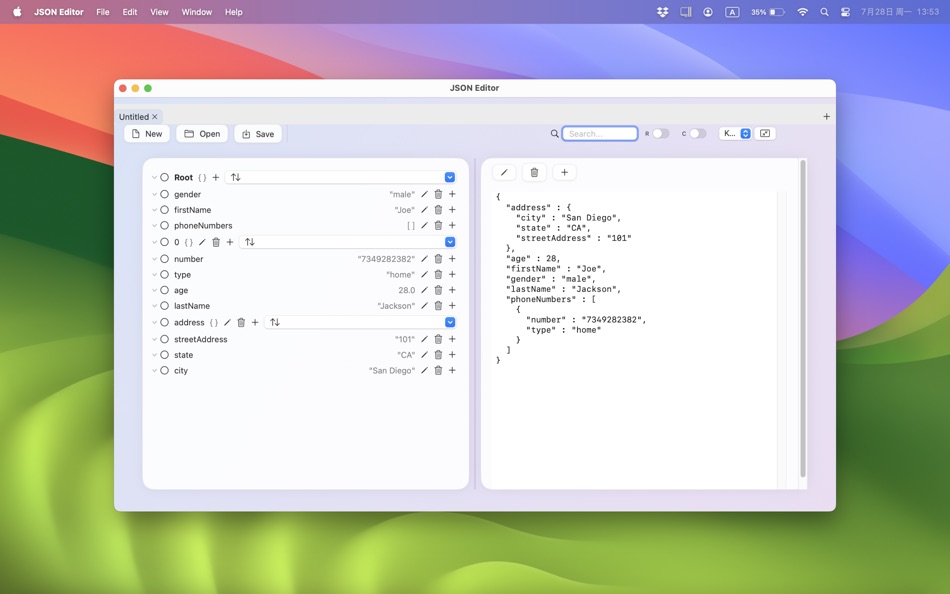
Task: Click the search magnifier icon in toolbar
Action: pyautogui.click(x=554, y=133)
